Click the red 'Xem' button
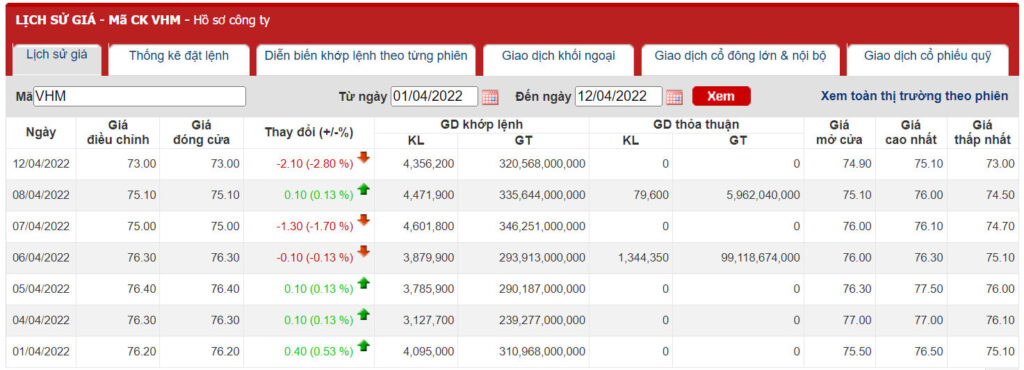This screenshot has width=1024, height=370. 721,97
